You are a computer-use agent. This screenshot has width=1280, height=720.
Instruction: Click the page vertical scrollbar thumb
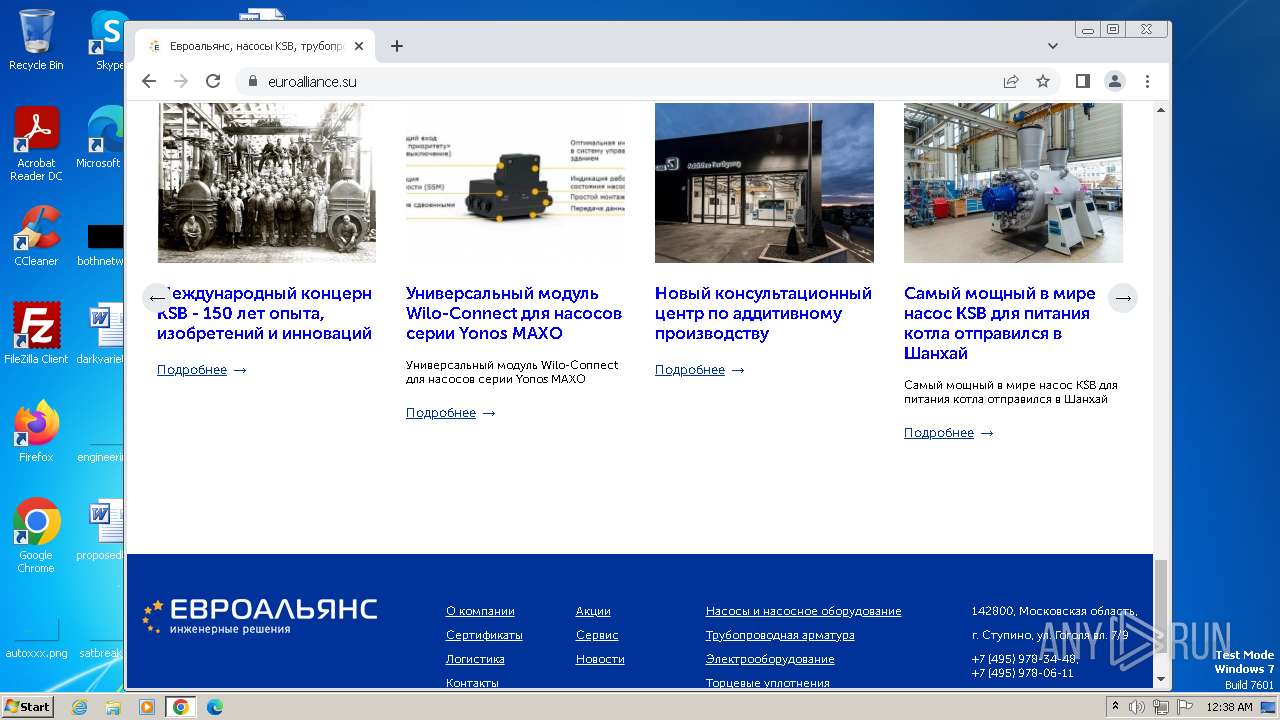point(1161,607)
